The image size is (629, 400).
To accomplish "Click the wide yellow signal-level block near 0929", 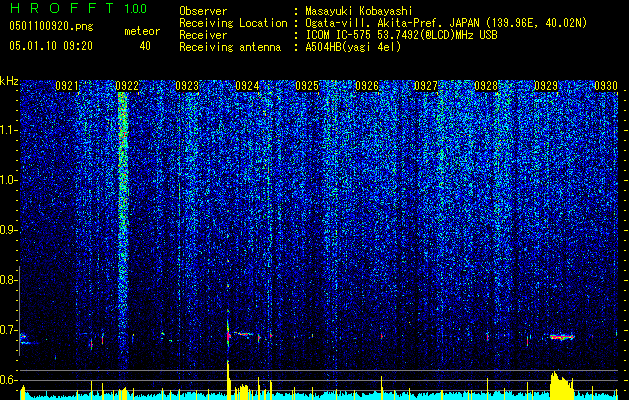I will click(x=562, y=385).
